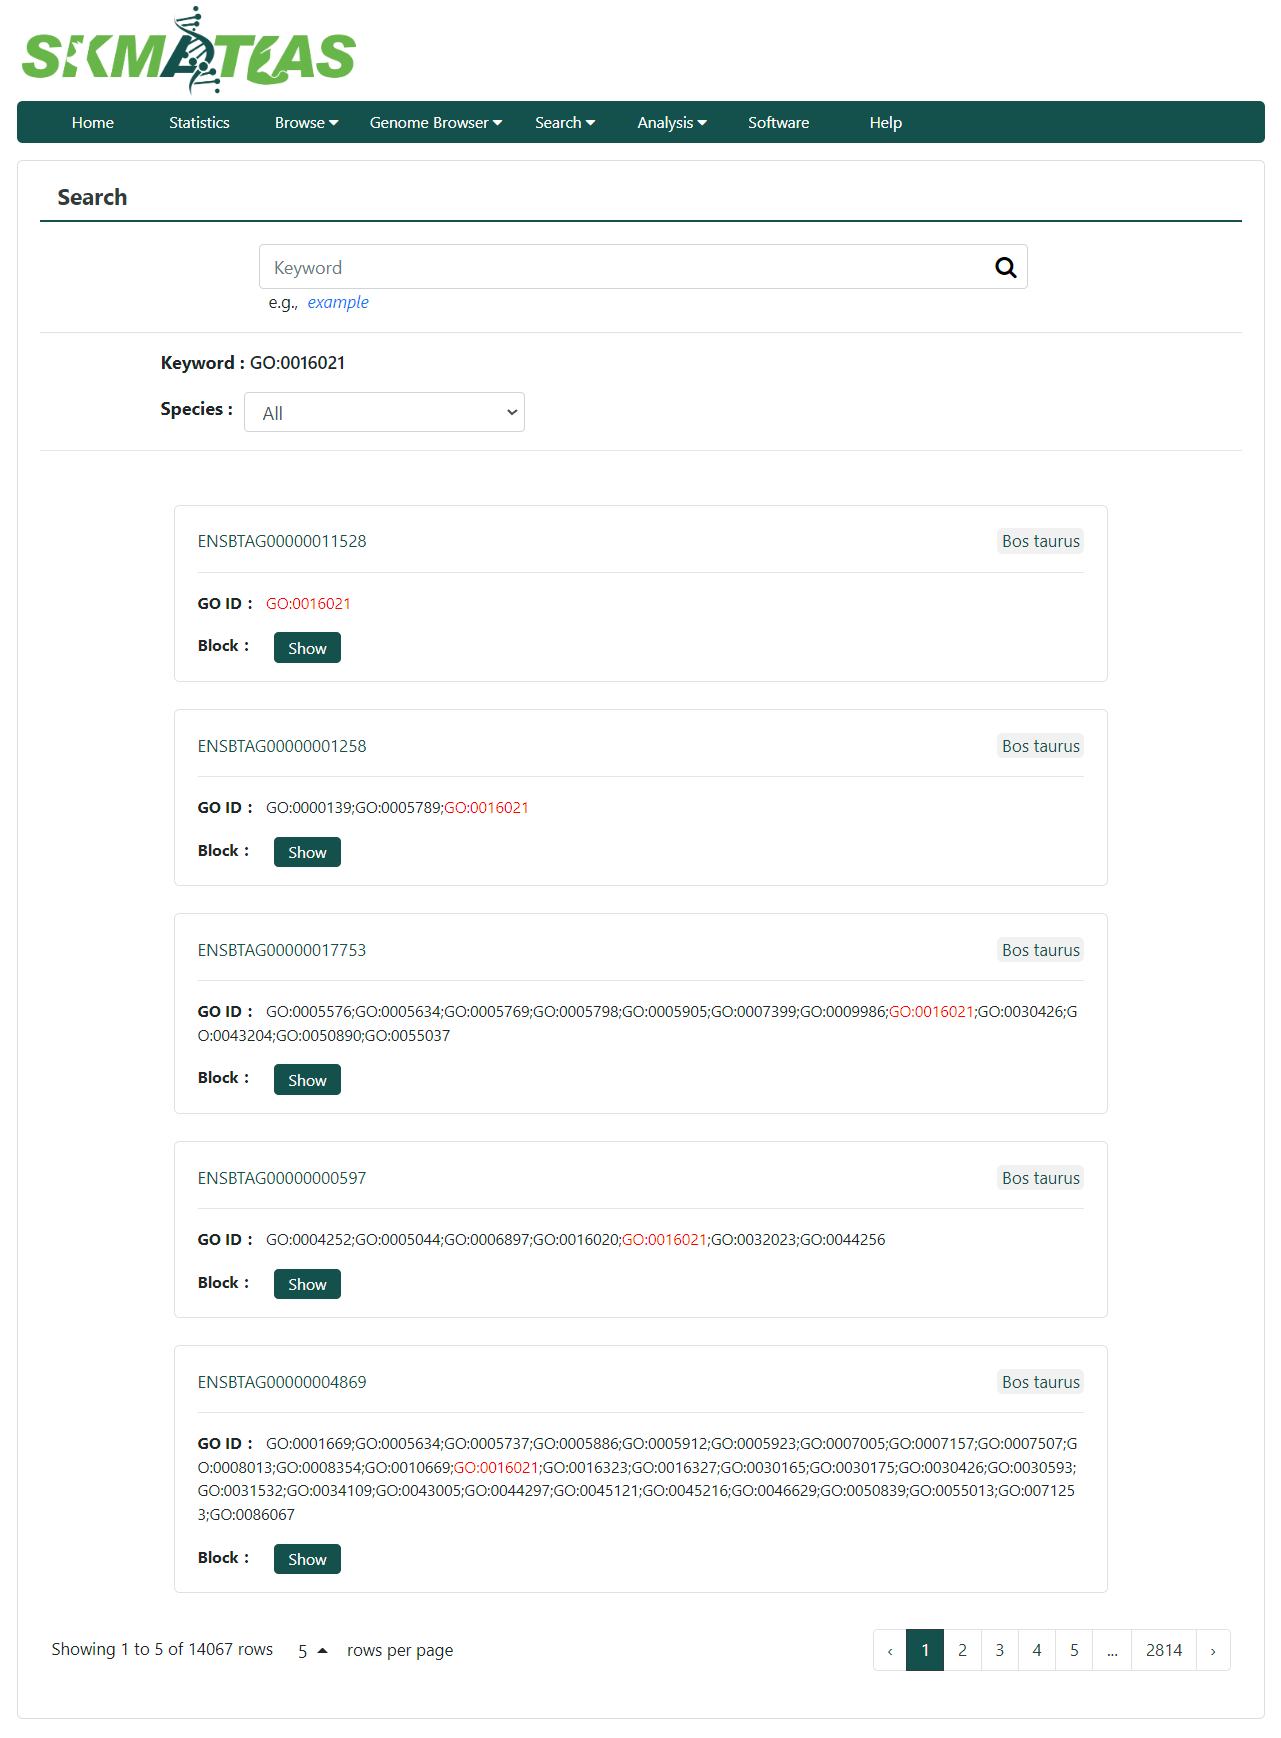Viewport: 1281px width, 1738px height.
Task: Open the Species dropdown
Action: pos(384,412)
